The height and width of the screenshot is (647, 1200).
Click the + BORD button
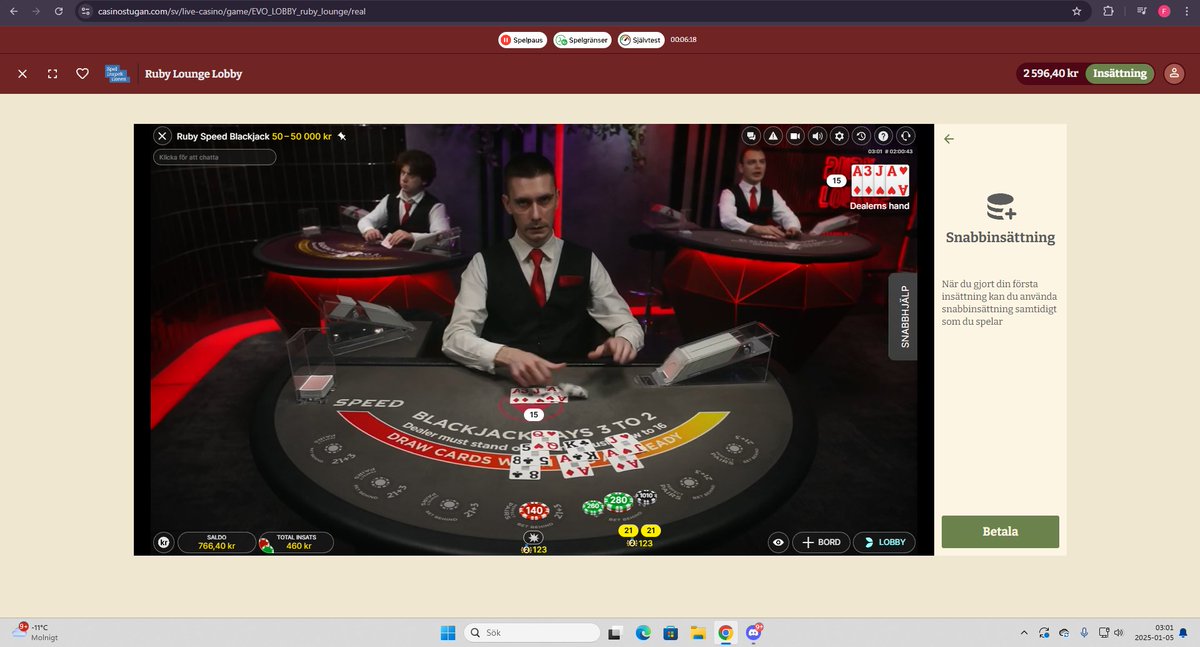point(821,542)
